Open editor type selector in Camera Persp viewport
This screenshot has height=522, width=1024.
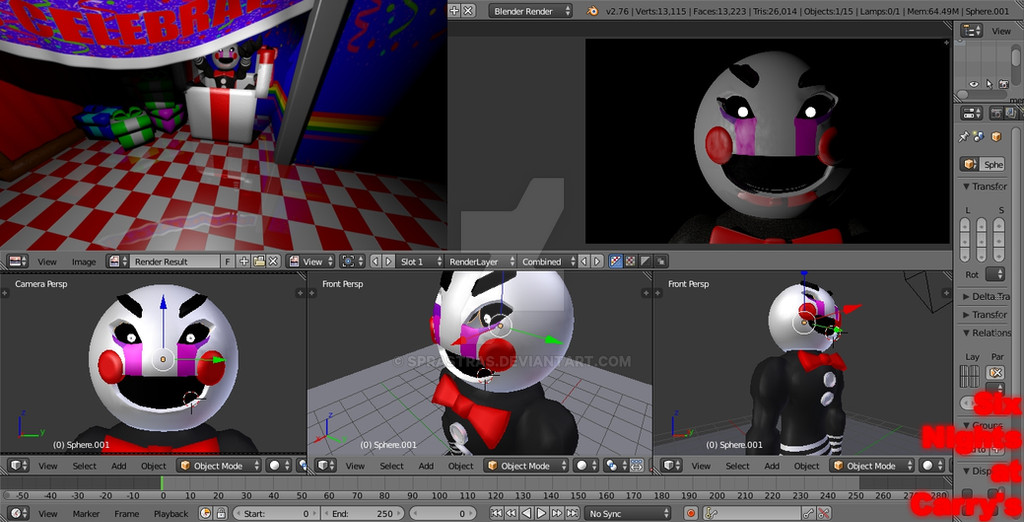[x=19, y=466]
